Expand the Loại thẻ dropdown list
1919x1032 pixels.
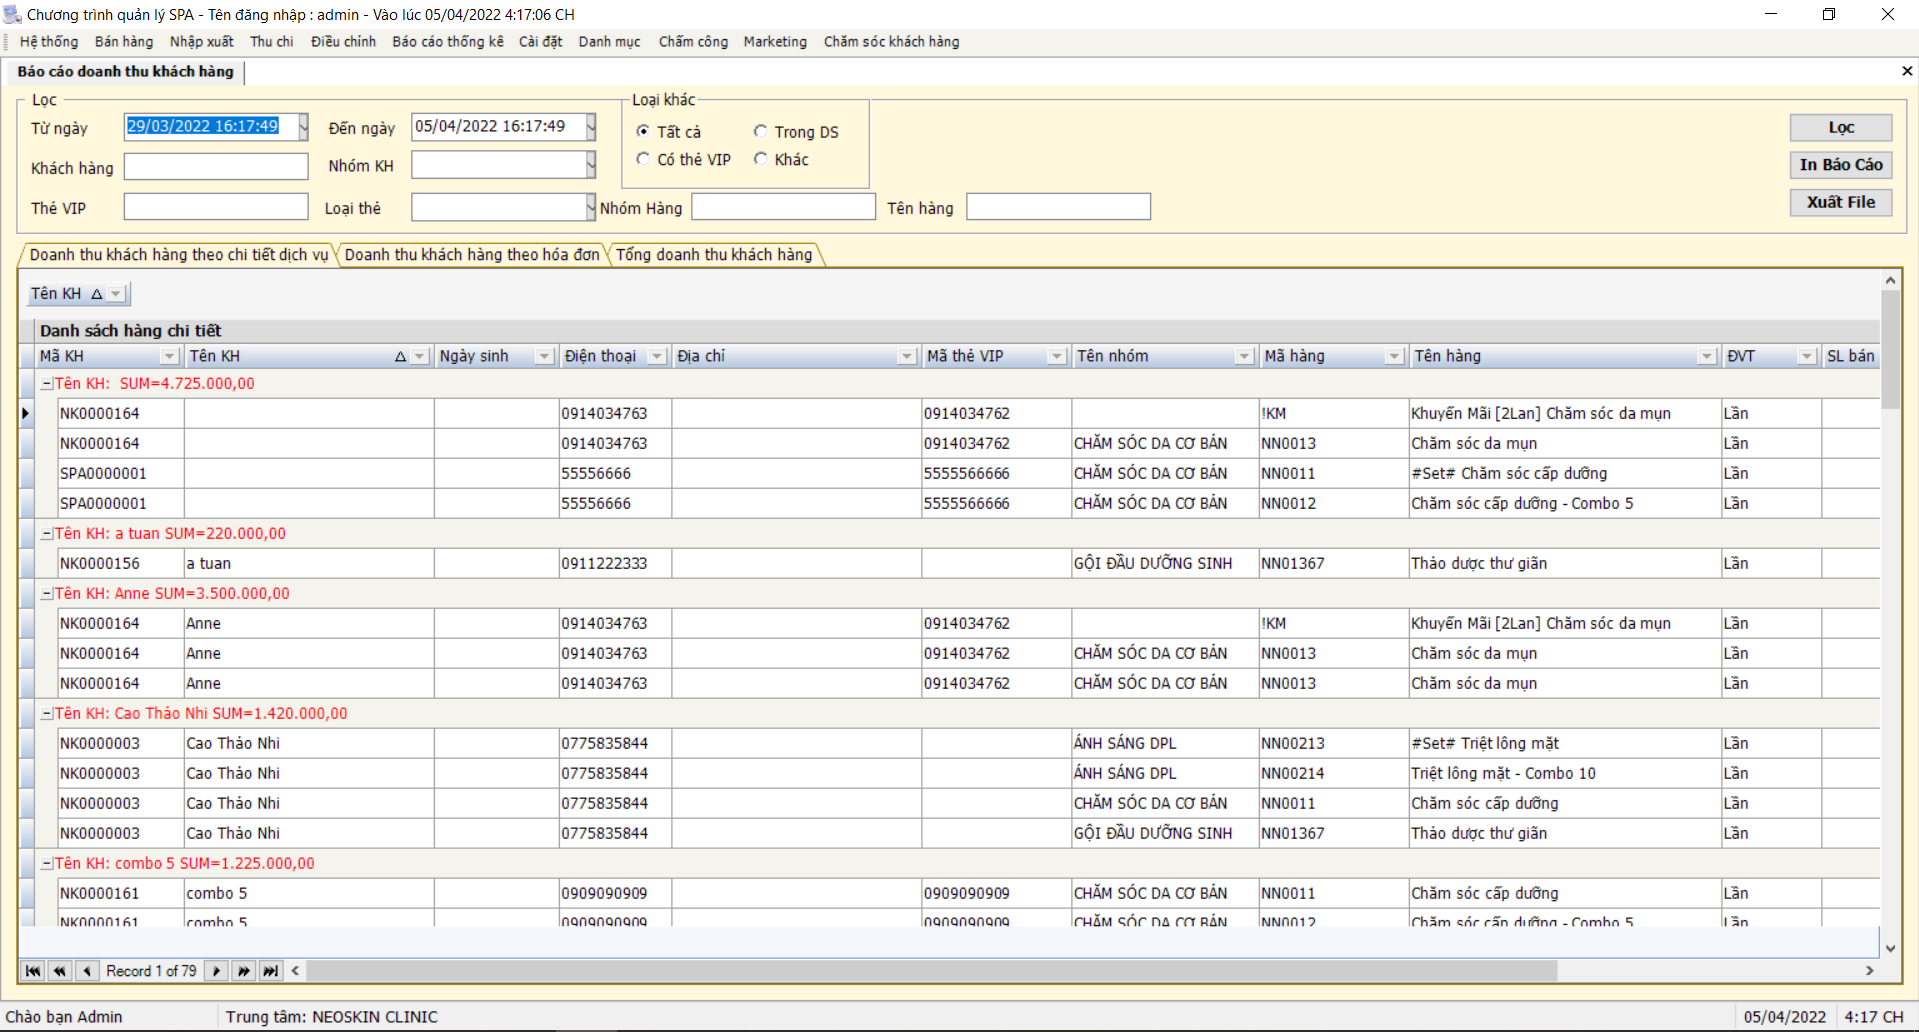tap(590, 207)
